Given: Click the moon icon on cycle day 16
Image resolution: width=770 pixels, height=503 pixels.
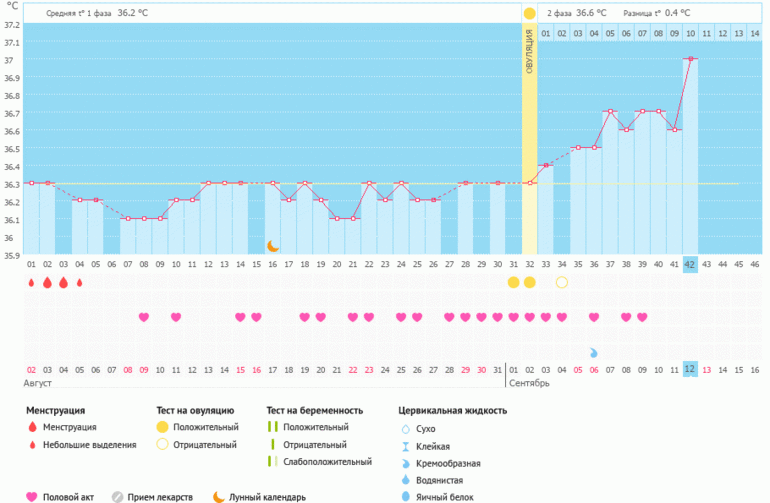Looking at the screenshot, I should pos(272,246).
